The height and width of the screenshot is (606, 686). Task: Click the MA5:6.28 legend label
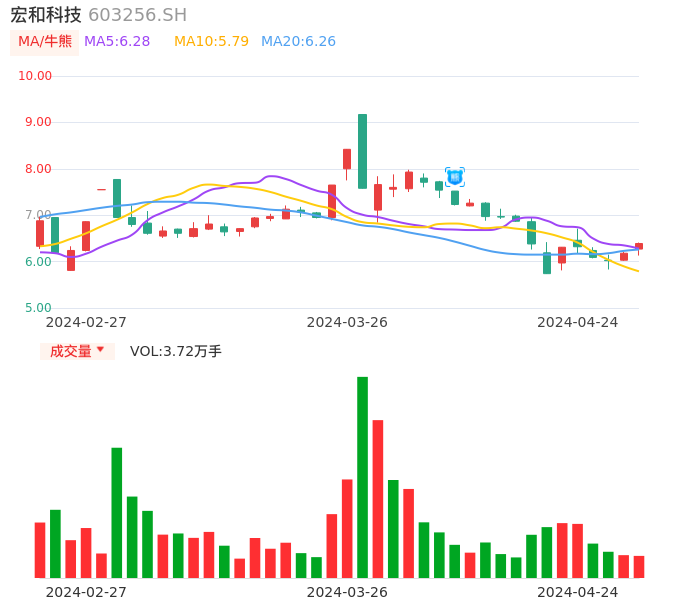pos(117,42)
